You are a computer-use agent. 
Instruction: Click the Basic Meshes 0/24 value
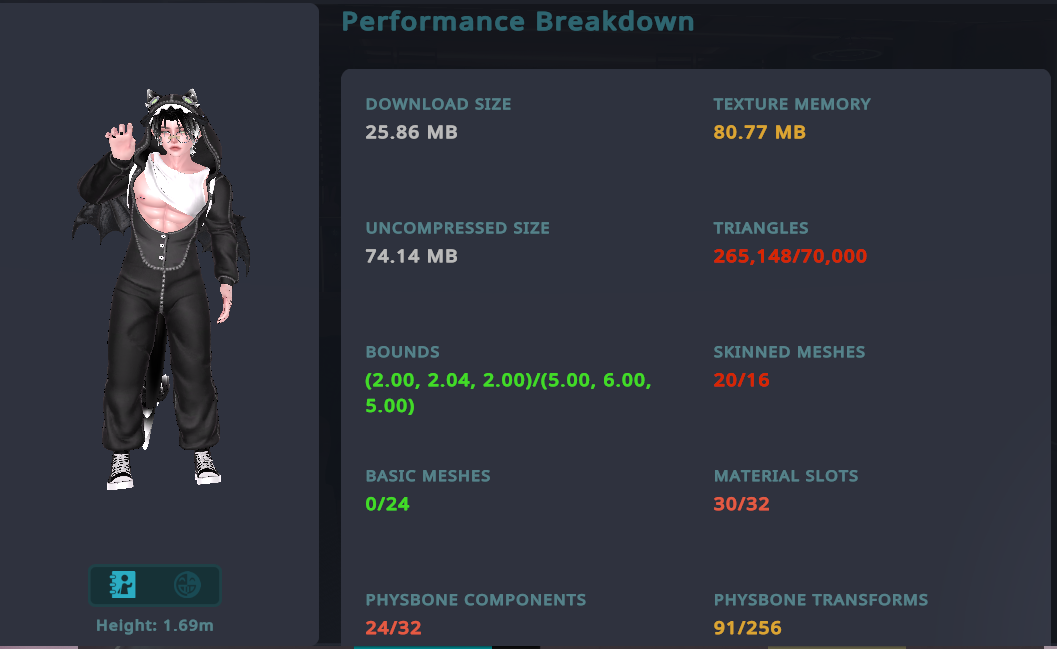387,504
